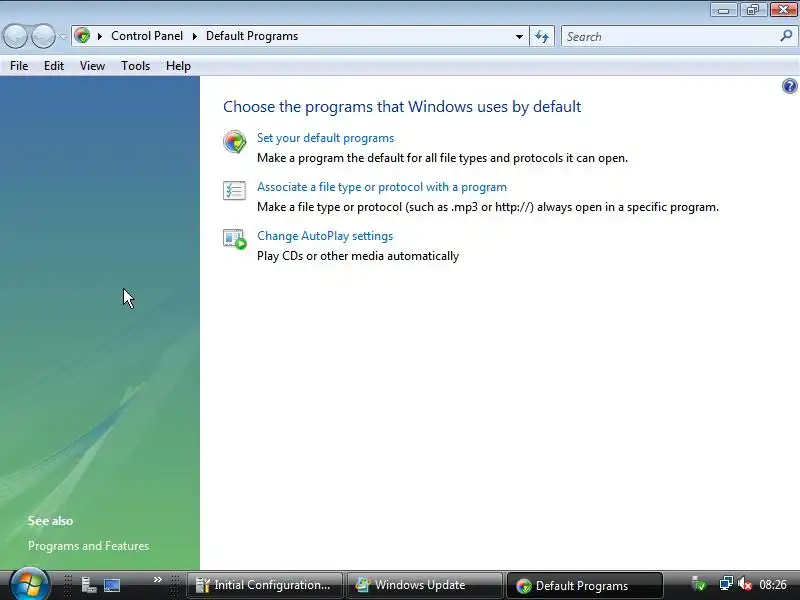Click the Show Desktop quick launch icon
Viewport: 800px width, 600px height.
(x=112, y=585)
